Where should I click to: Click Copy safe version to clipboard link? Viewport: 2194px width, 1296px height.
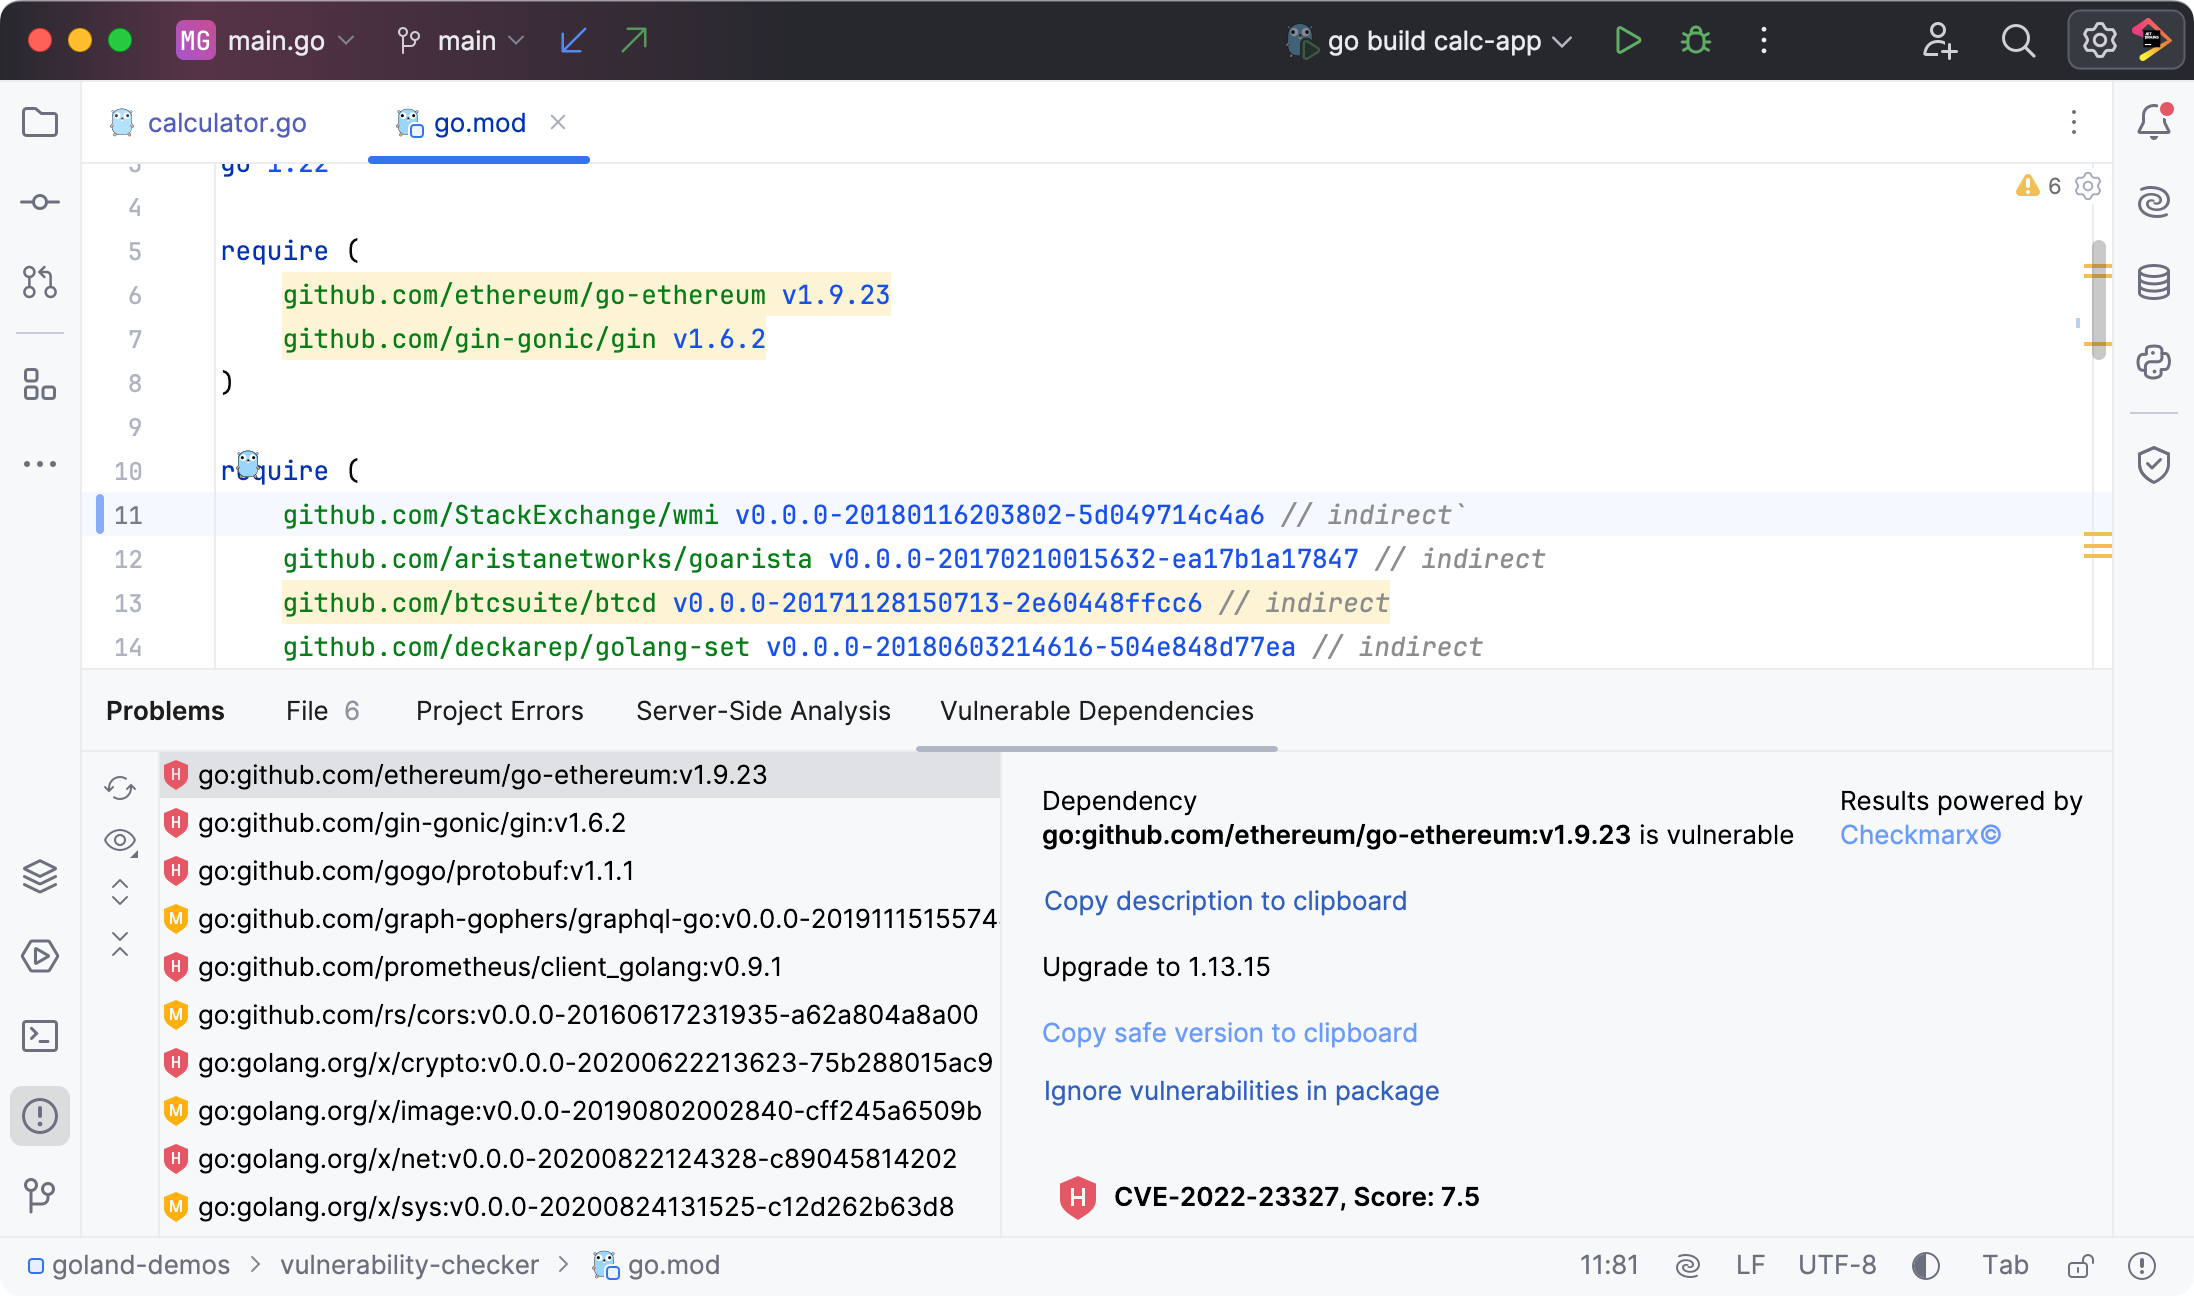point(1230,1033)
